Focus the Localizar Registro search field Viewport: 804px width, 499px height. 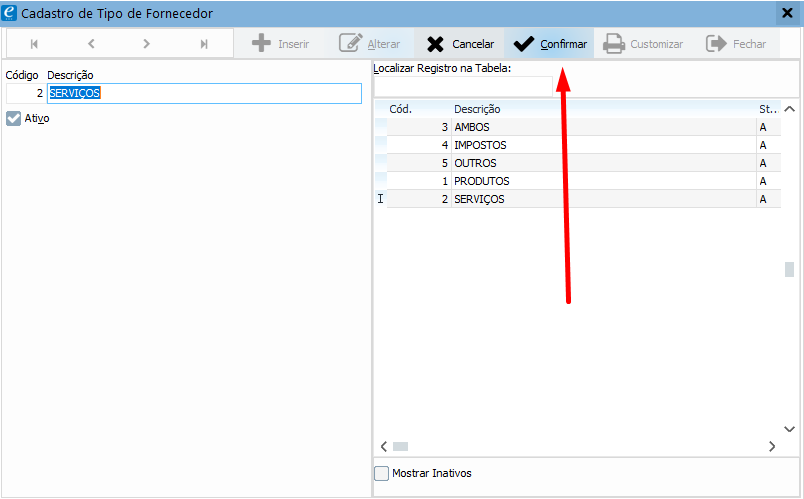[462, 86]
